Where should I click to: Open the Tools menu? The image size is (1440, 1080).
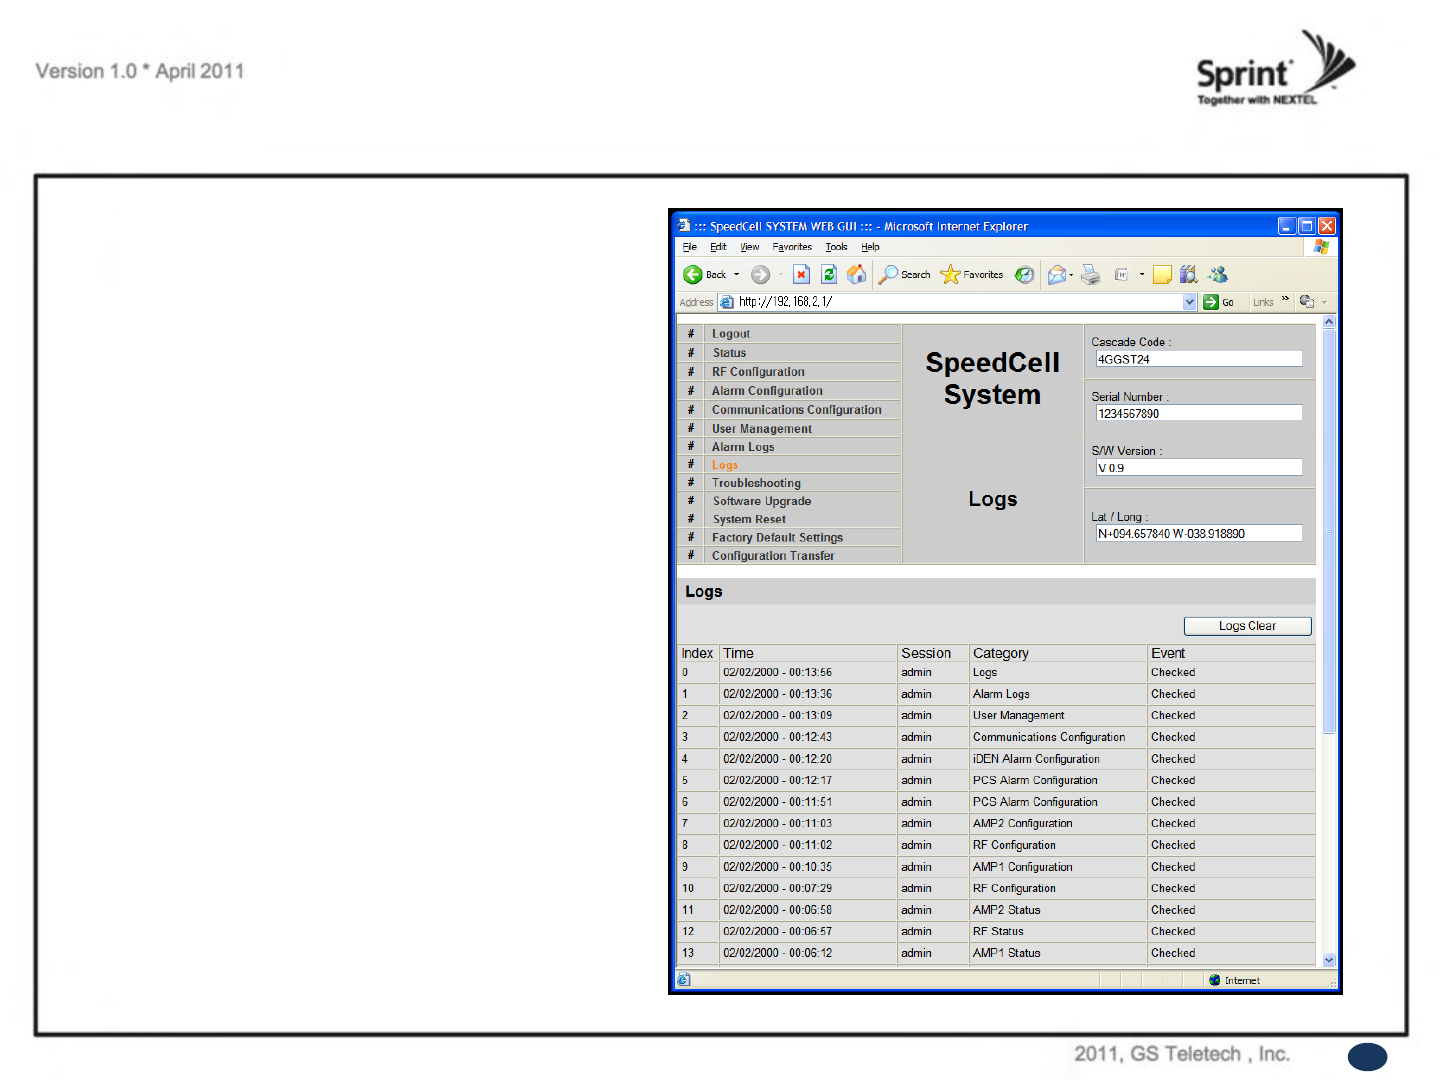[x=837, y=247]
